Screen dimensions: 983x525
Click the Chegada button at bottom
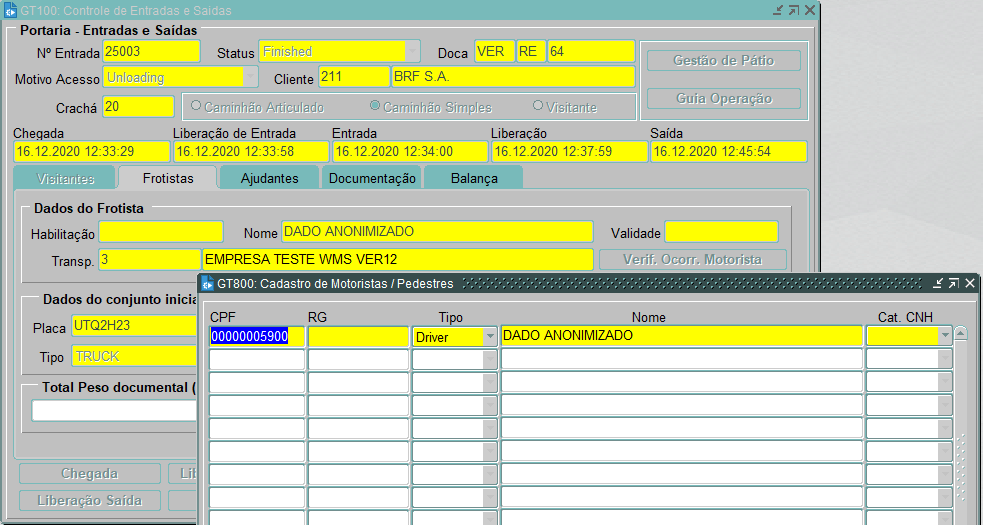coord(90,474)
